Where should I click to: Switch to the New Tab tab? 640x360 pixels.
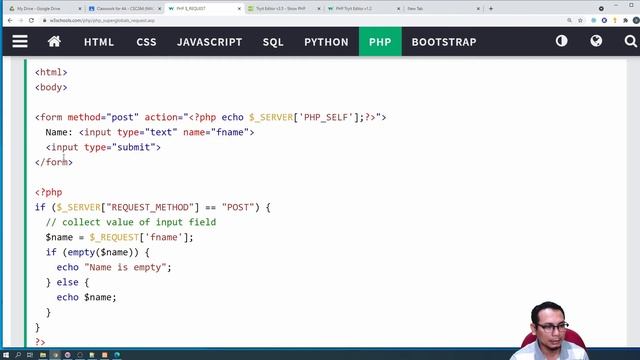pos(443,8)
